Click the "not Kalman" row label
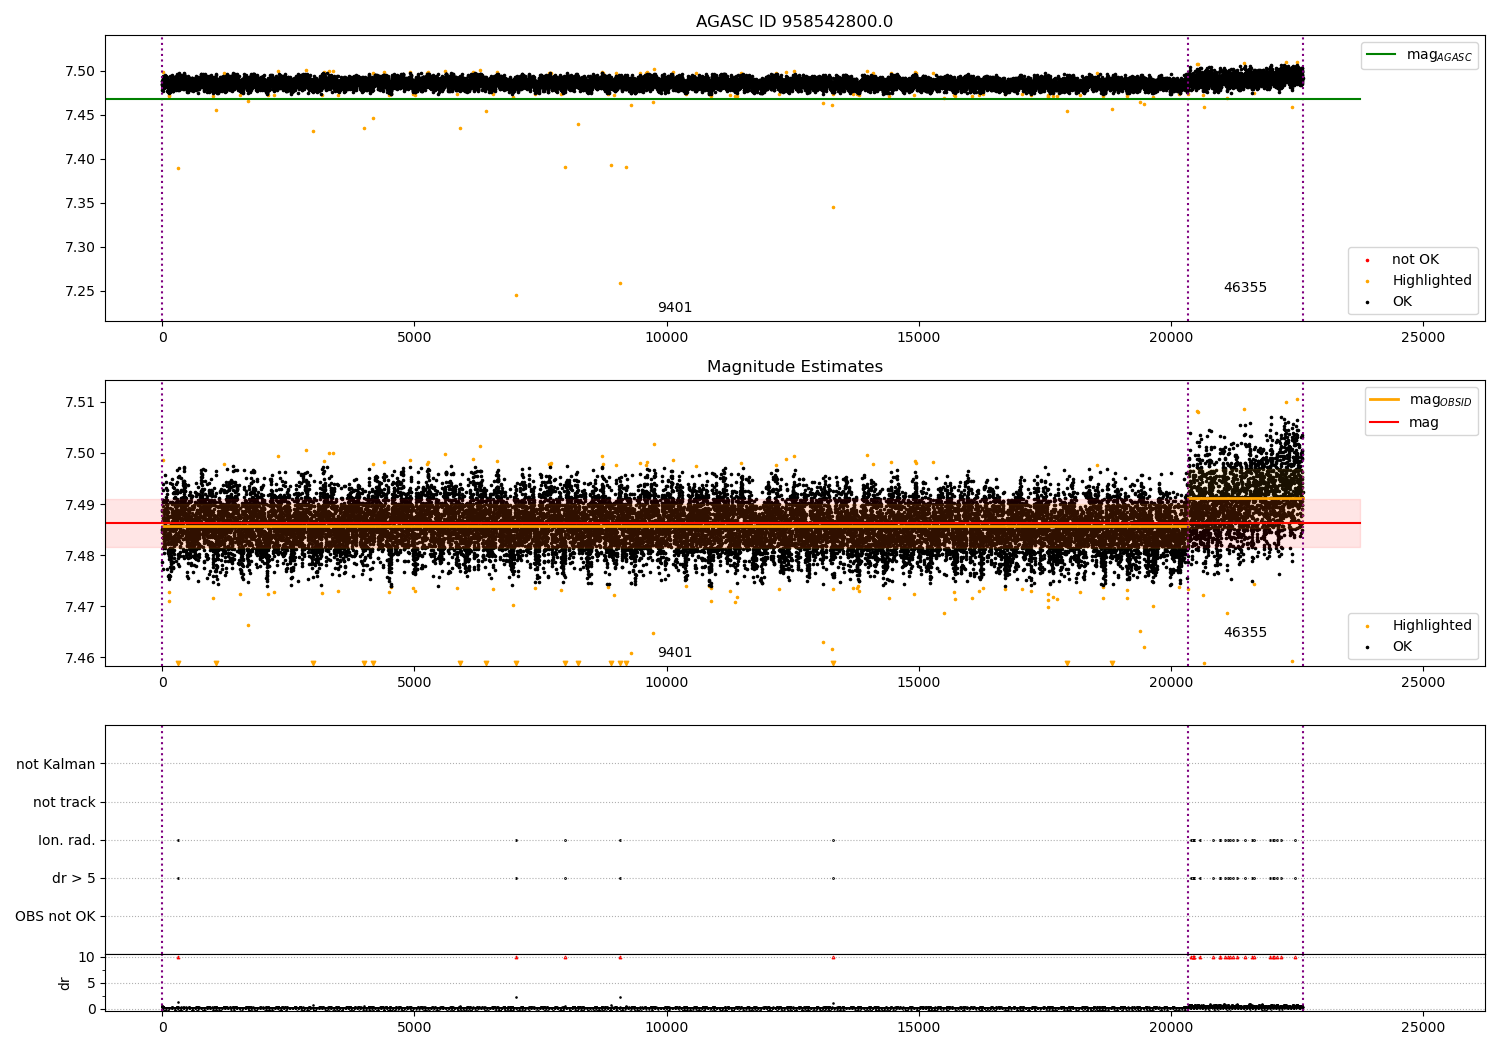This screenshot has height=1050, width=1500. [56, 765]
